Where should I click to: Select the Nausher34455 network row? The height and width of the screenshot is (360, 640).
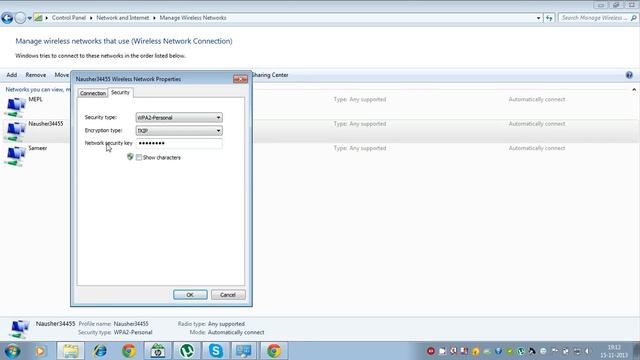click(x=320, y=131)
